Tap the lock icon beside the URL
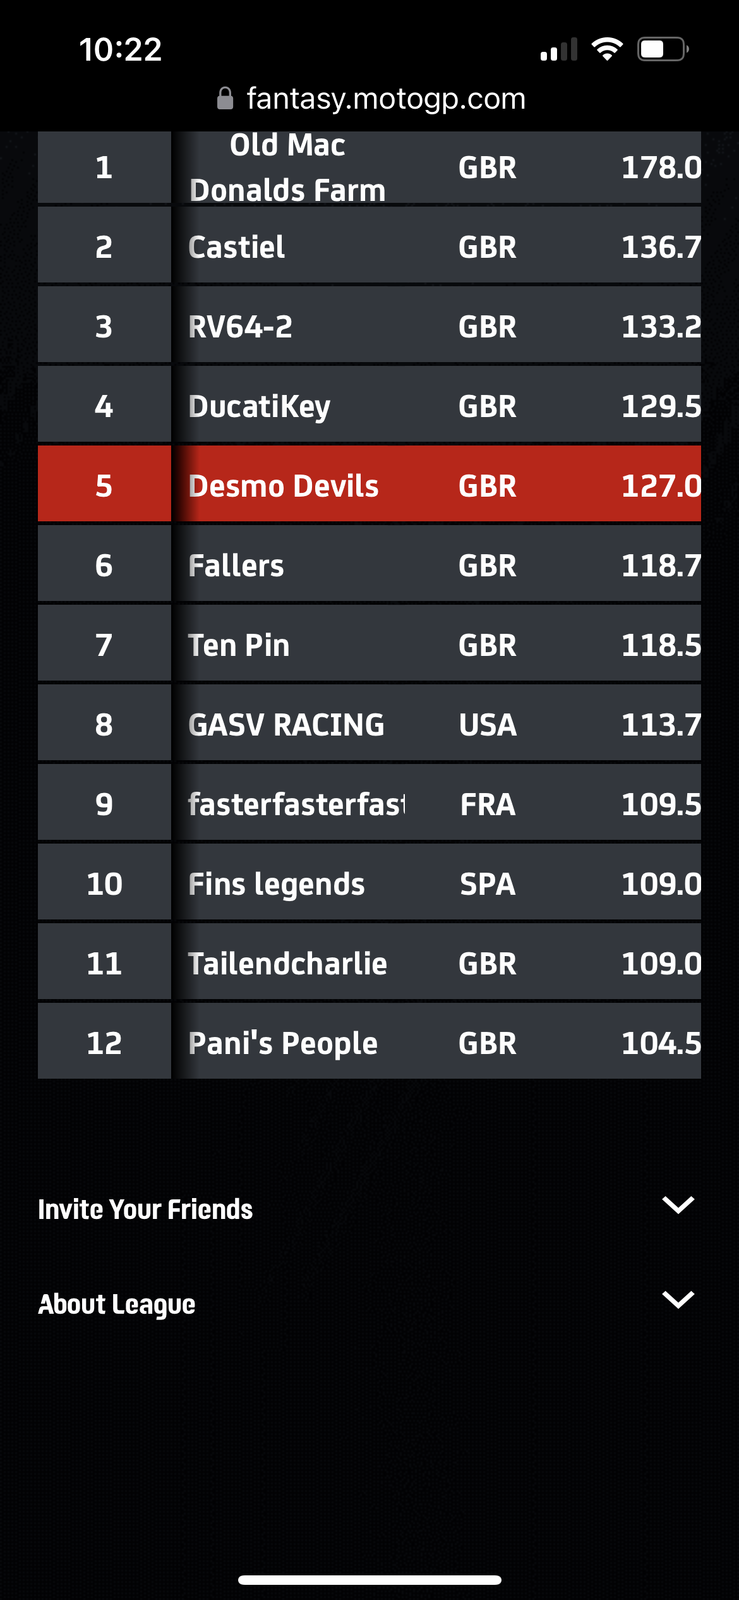The image size is (739, 1600). coord(225,98)
